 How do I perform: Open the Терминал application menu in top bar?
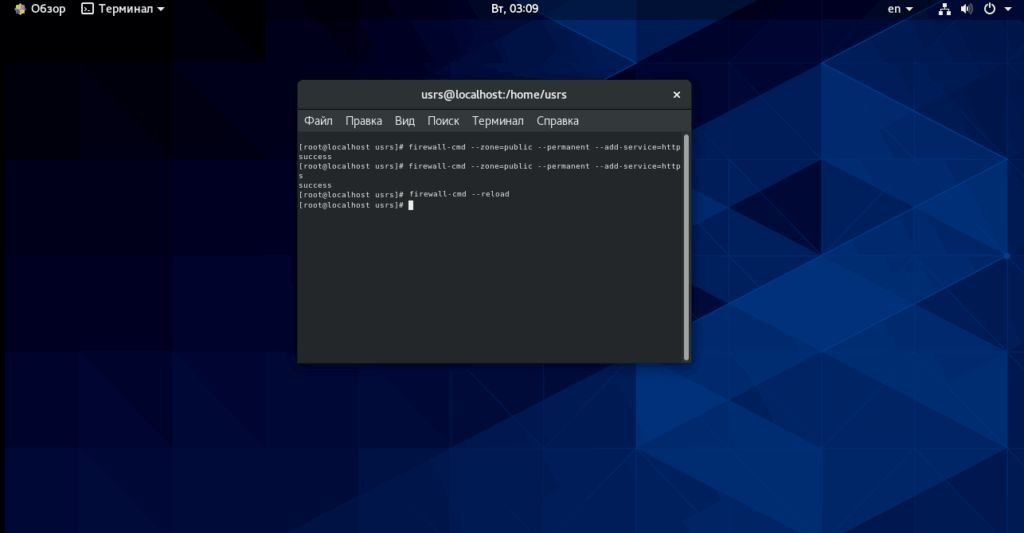click(x=123, y=9)
